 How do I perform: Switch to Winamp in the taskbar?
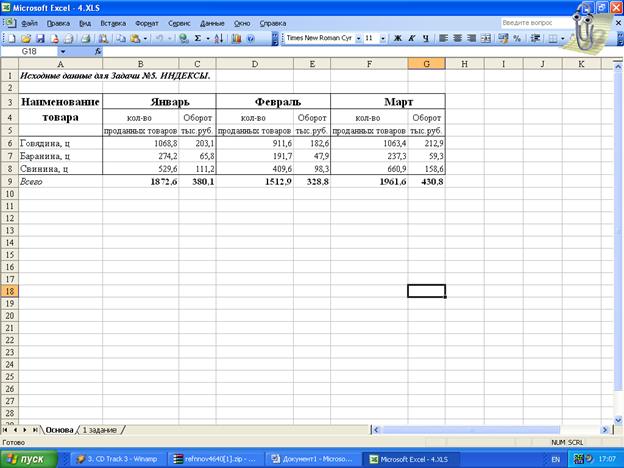[114, 458]
